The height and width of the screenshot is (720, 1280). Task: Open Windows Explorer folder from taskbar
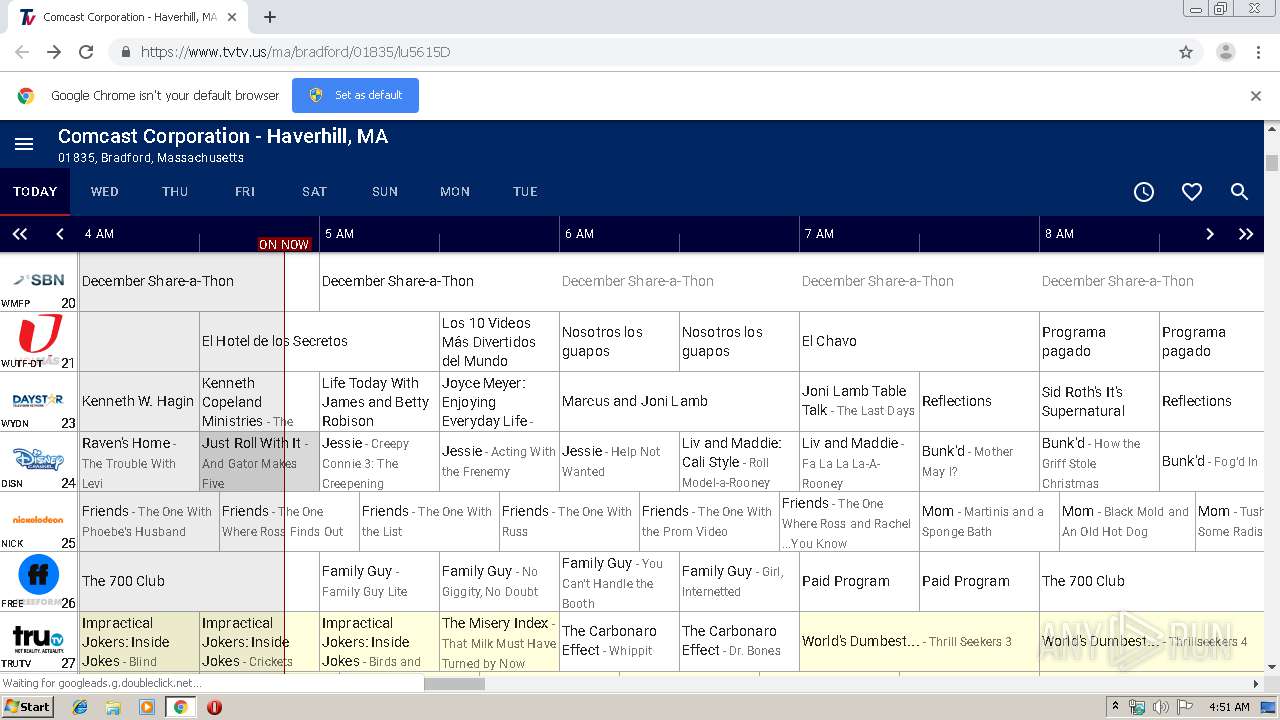[113, 707]
